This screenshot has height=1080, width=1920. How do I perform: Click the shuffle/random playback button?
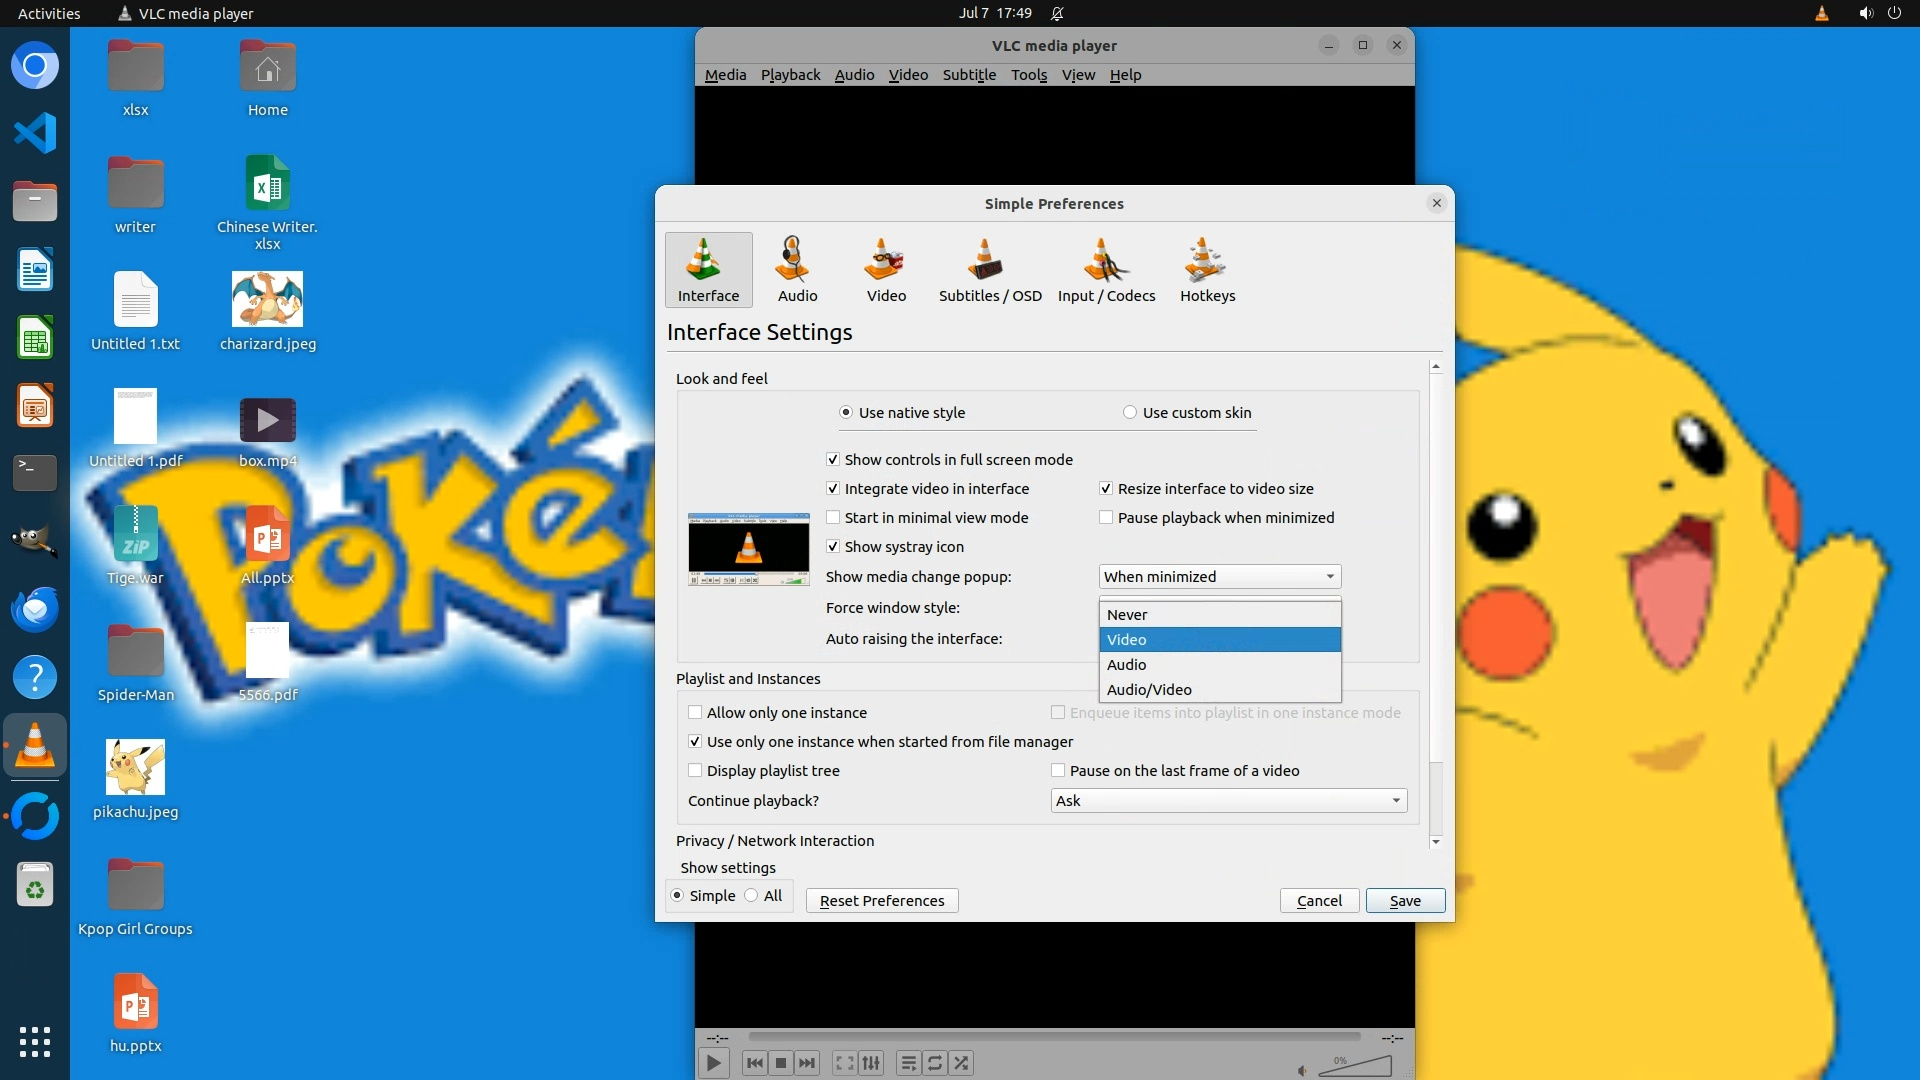click(x=961, y=1063)
